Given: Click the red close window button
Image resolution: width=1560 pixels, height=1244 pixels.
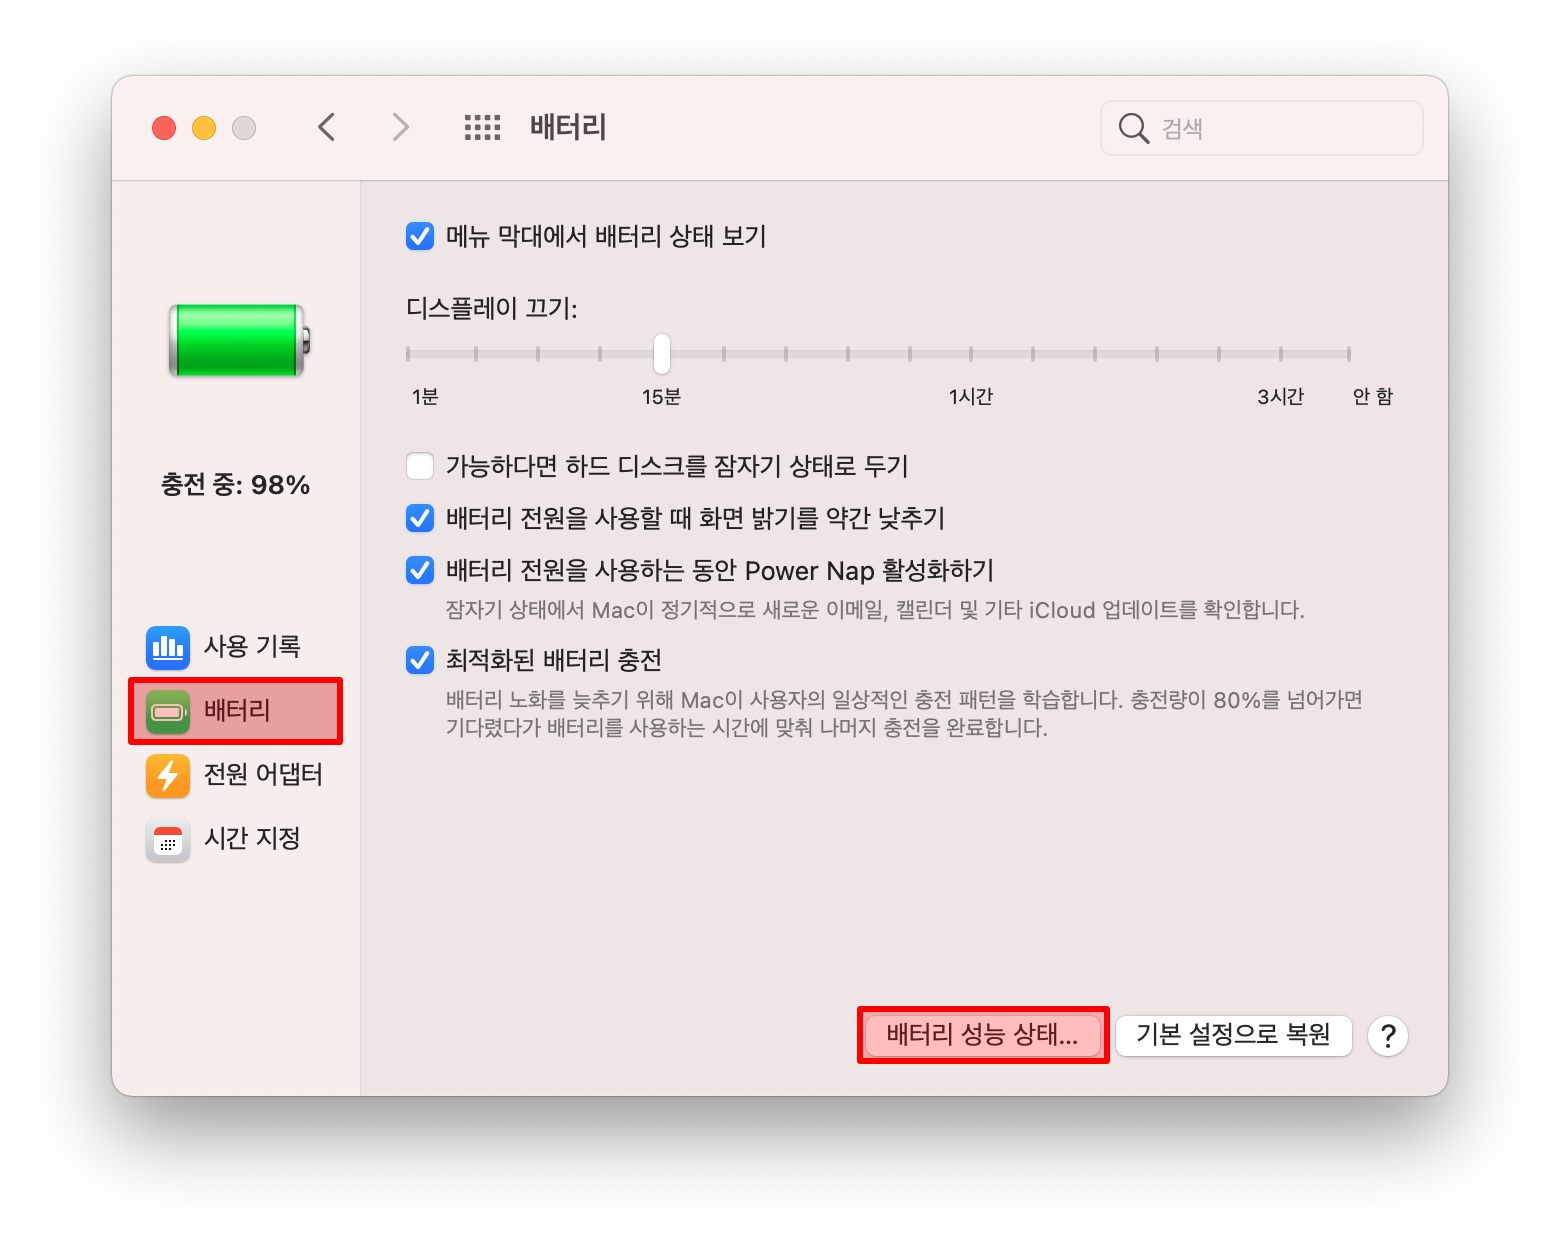Looking at the screenshot, I should click(164, 128).
